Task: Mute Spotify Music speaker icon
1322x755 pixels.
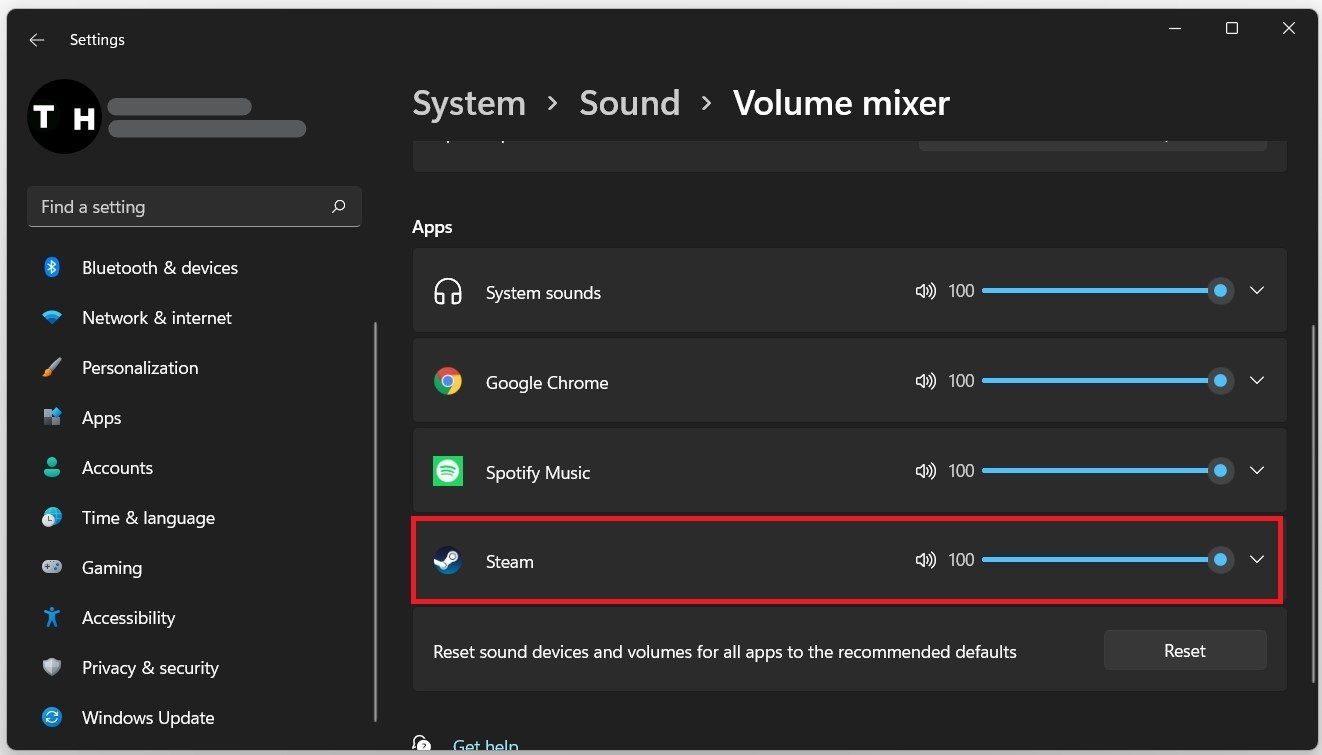Action: 925,471
